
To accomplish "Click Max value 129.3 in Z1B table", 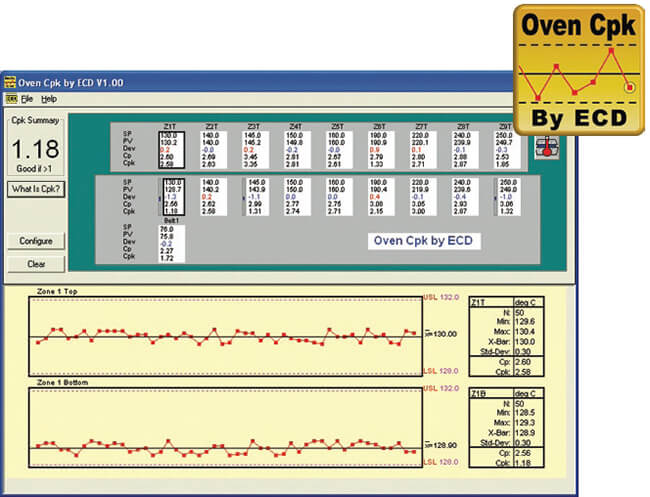I will (525, 423).
